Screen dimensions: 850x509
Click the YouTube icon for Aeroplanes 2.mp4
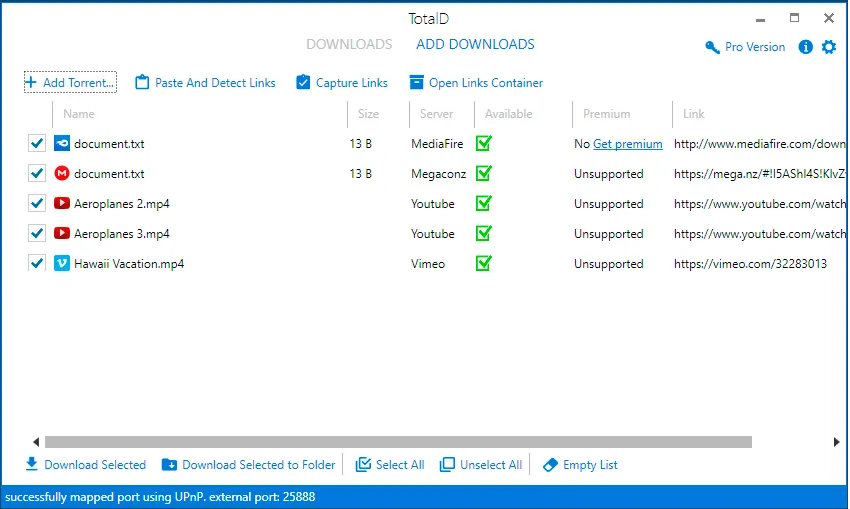pos(62,203)
